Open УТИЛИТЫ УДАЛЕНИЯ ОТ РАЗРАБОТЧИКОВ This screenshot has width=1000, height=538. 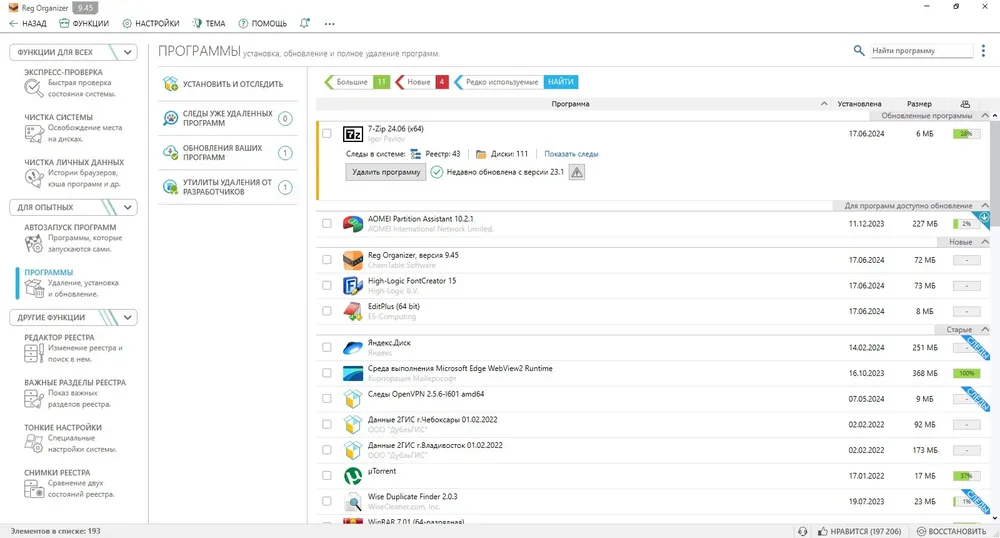tap(228, 187)
